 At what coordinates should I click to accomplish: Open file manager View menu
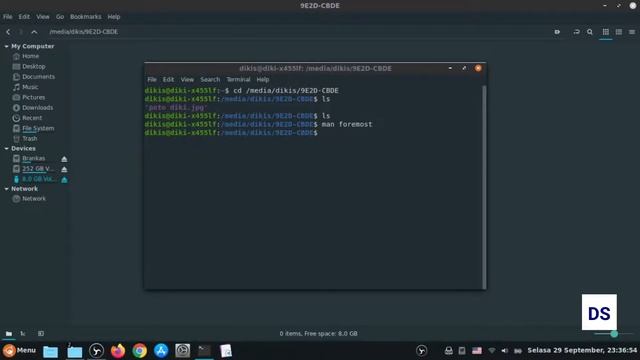[43, 17]
